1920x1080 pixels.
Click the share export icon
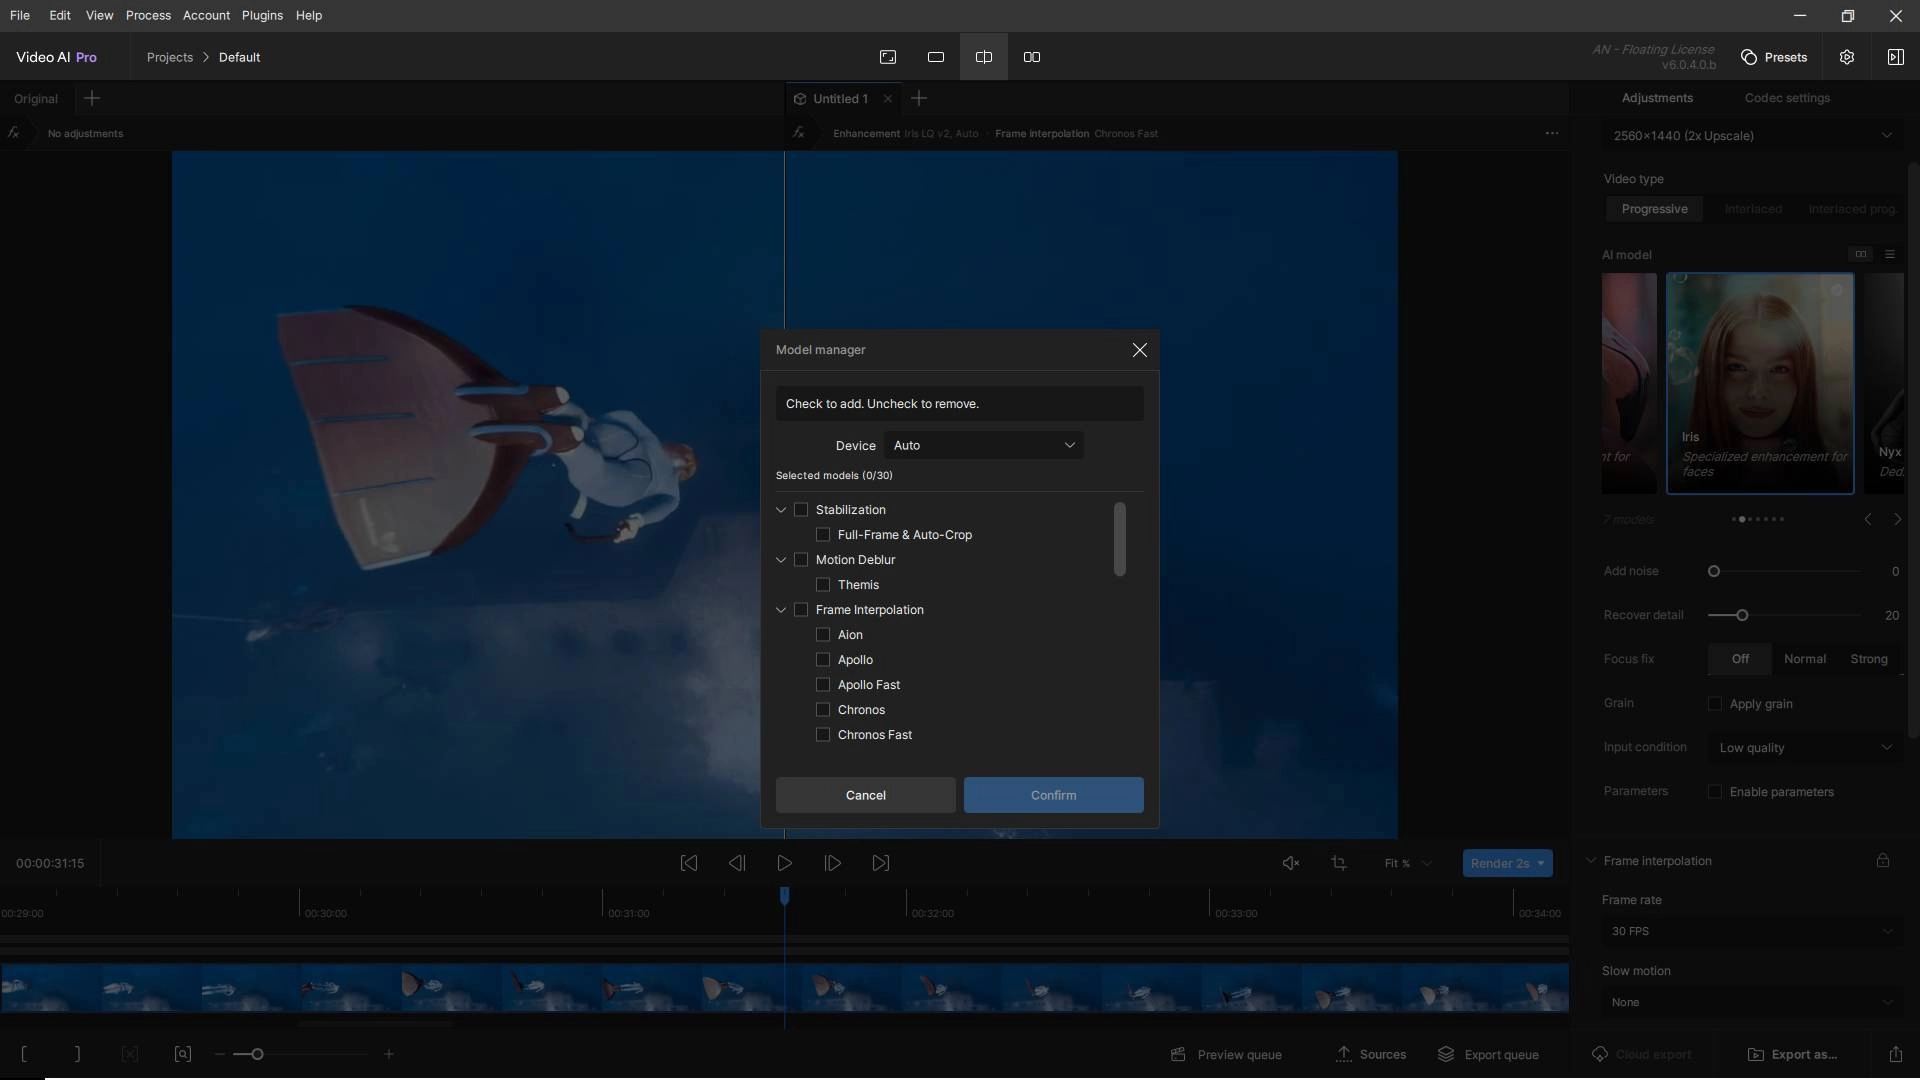tap(1895, 1054)
